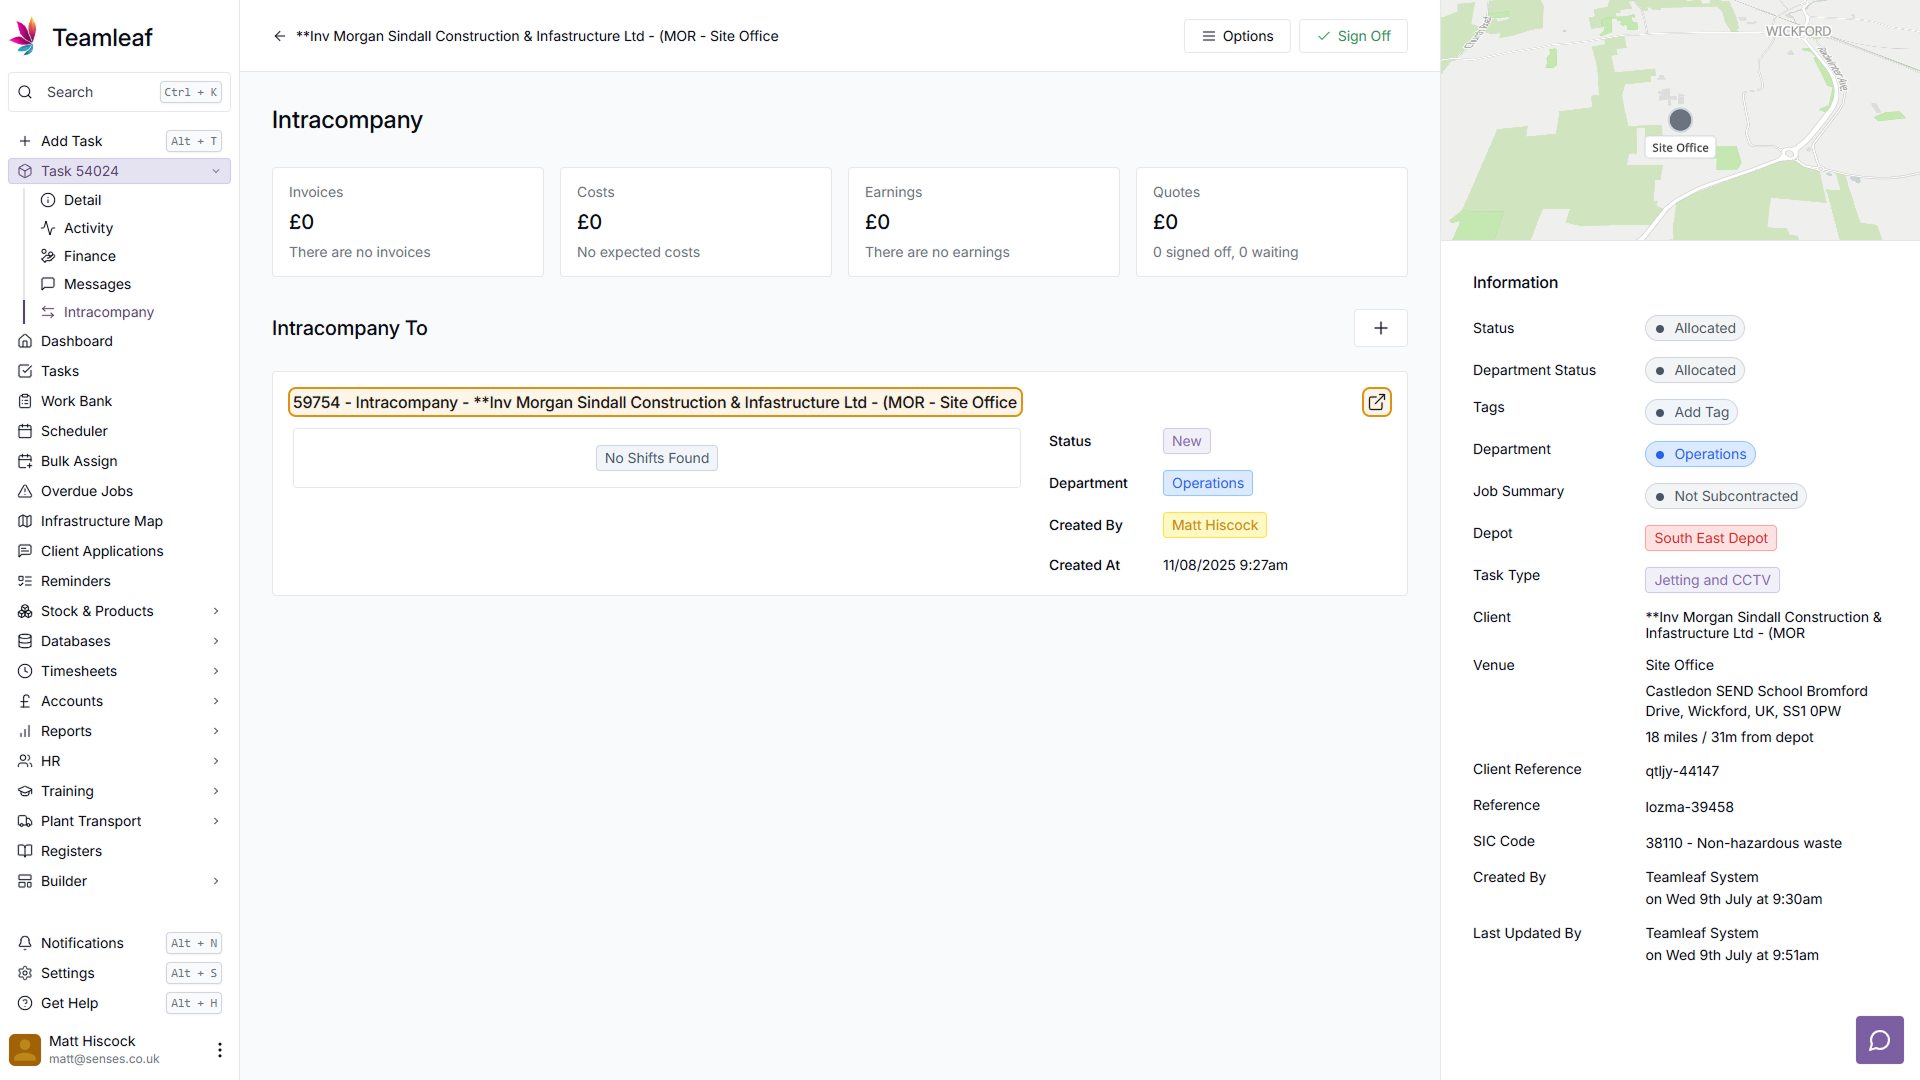The width and height of the screenshot is (1920, 1080).
Task: Click the Costs summary card
Action: click(x=696, y=222)
